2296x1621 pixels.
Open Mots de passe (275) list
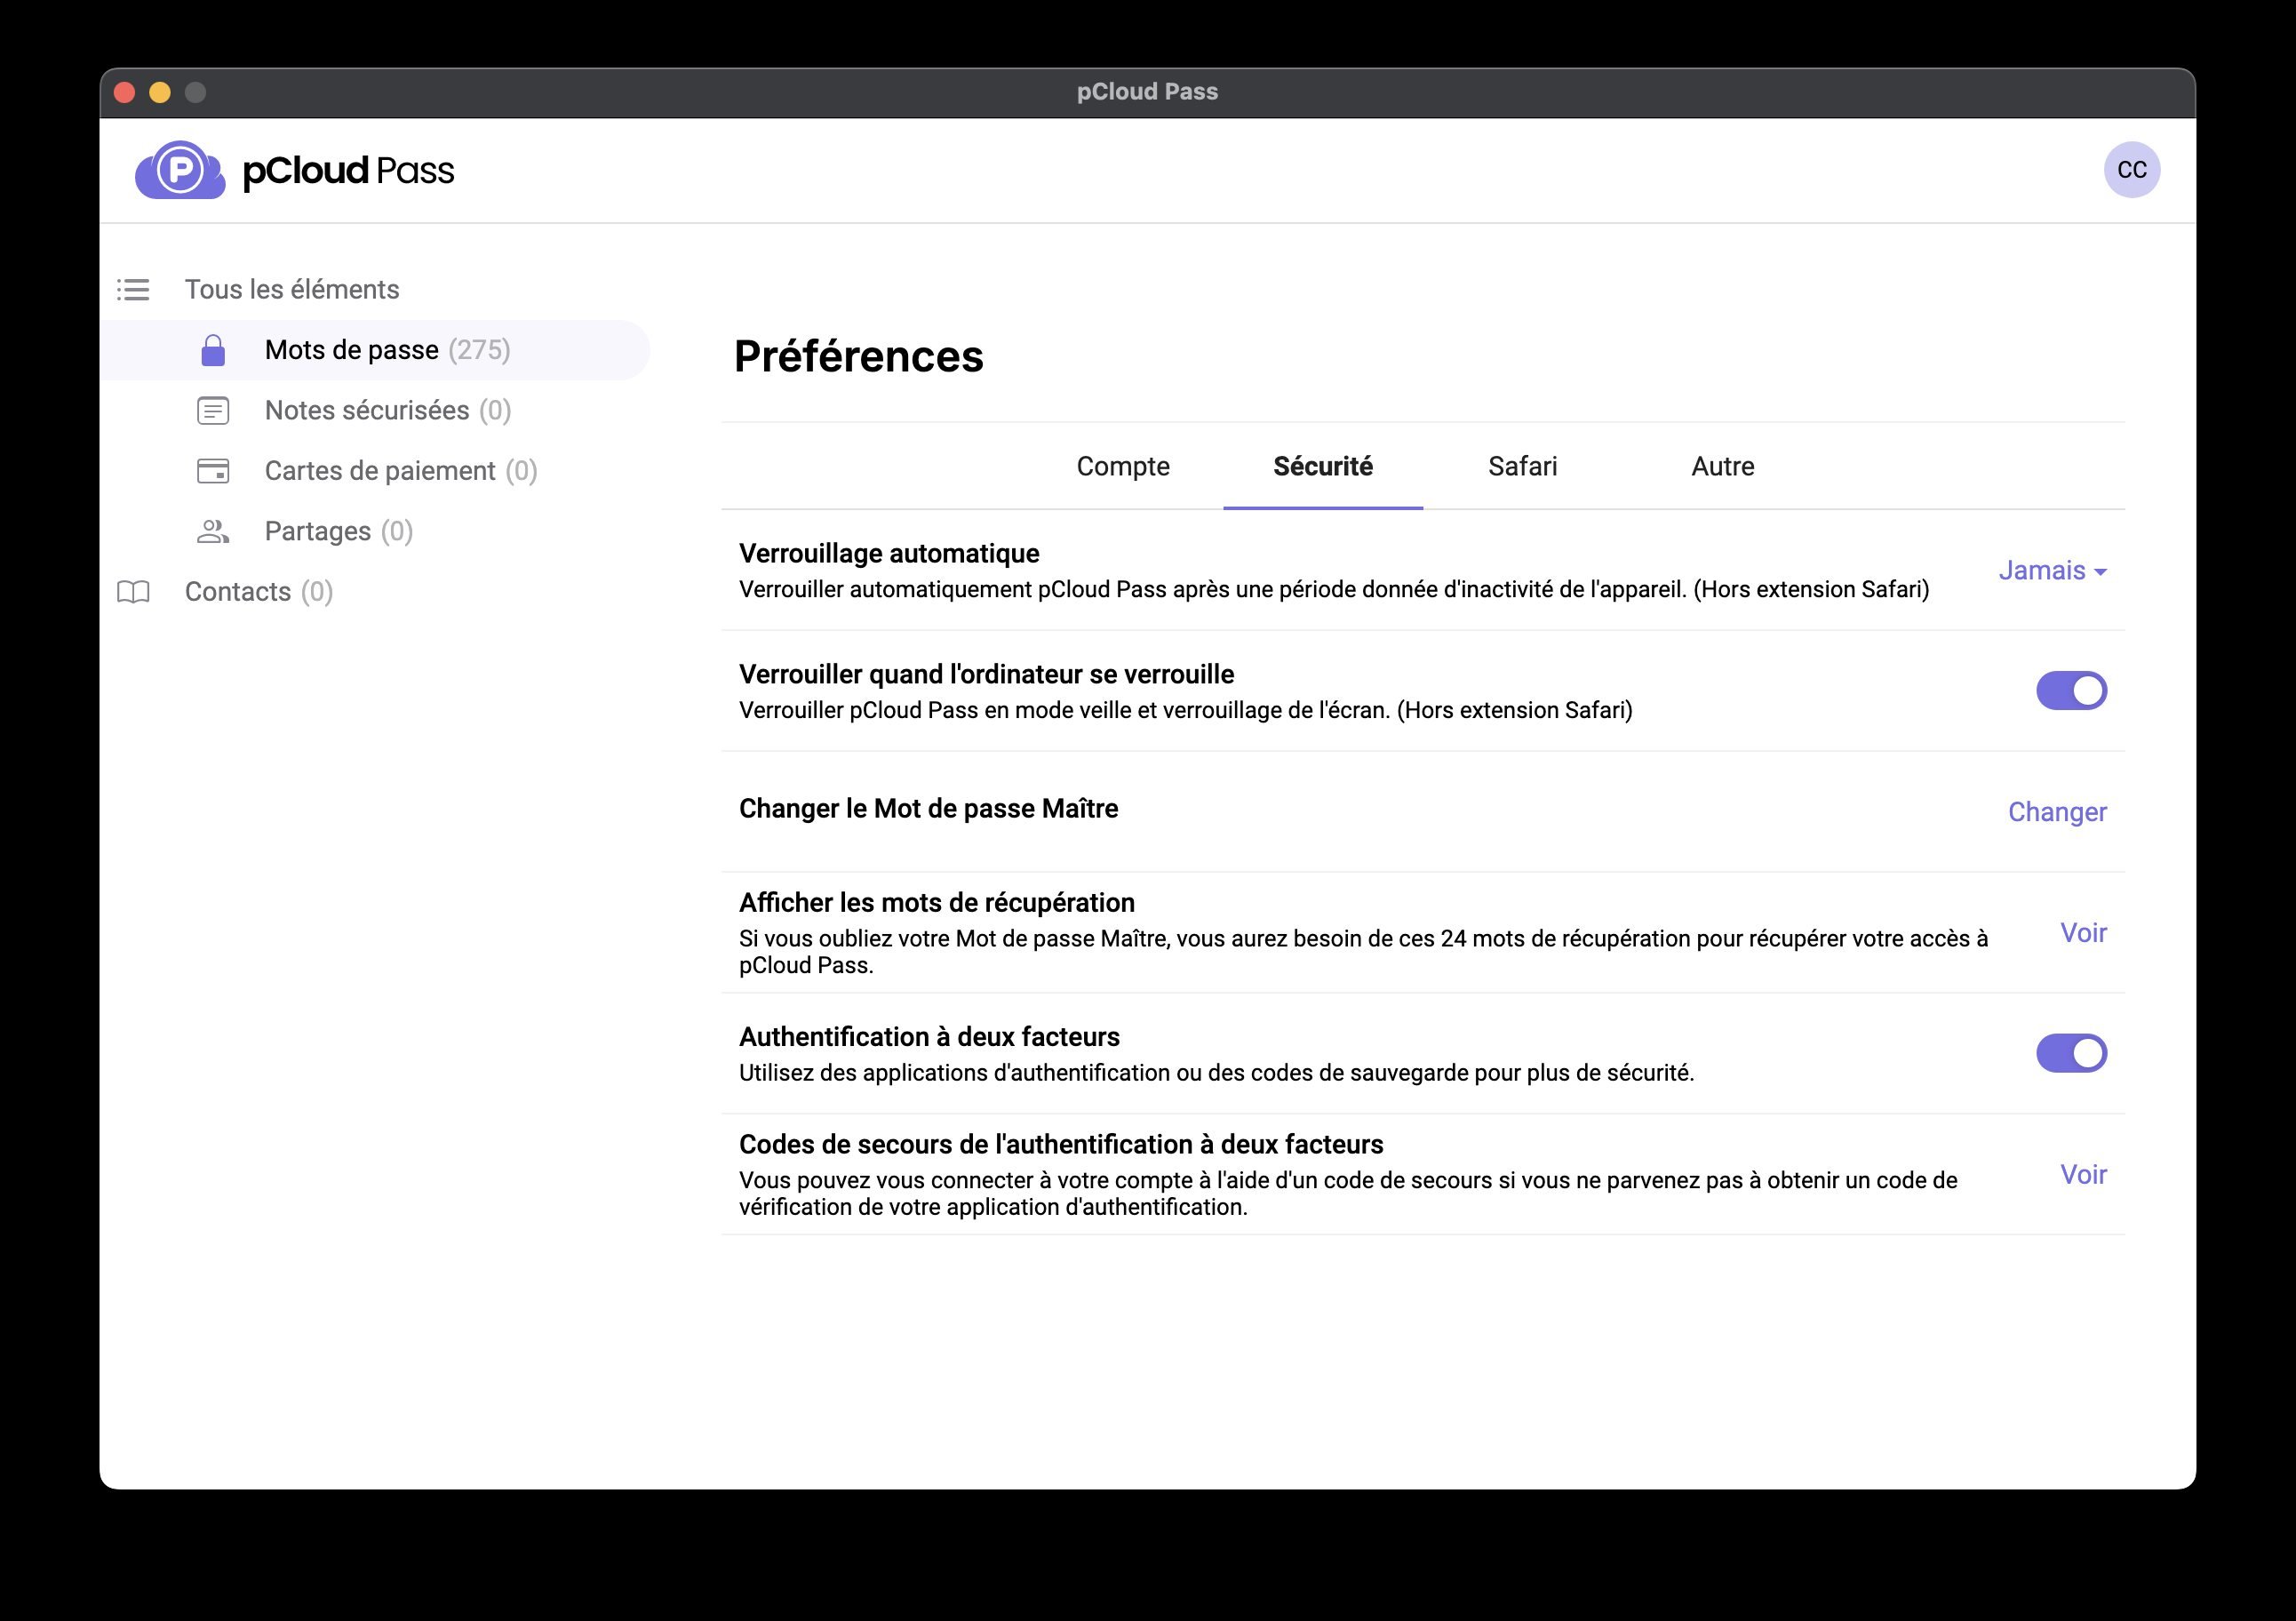375,350
